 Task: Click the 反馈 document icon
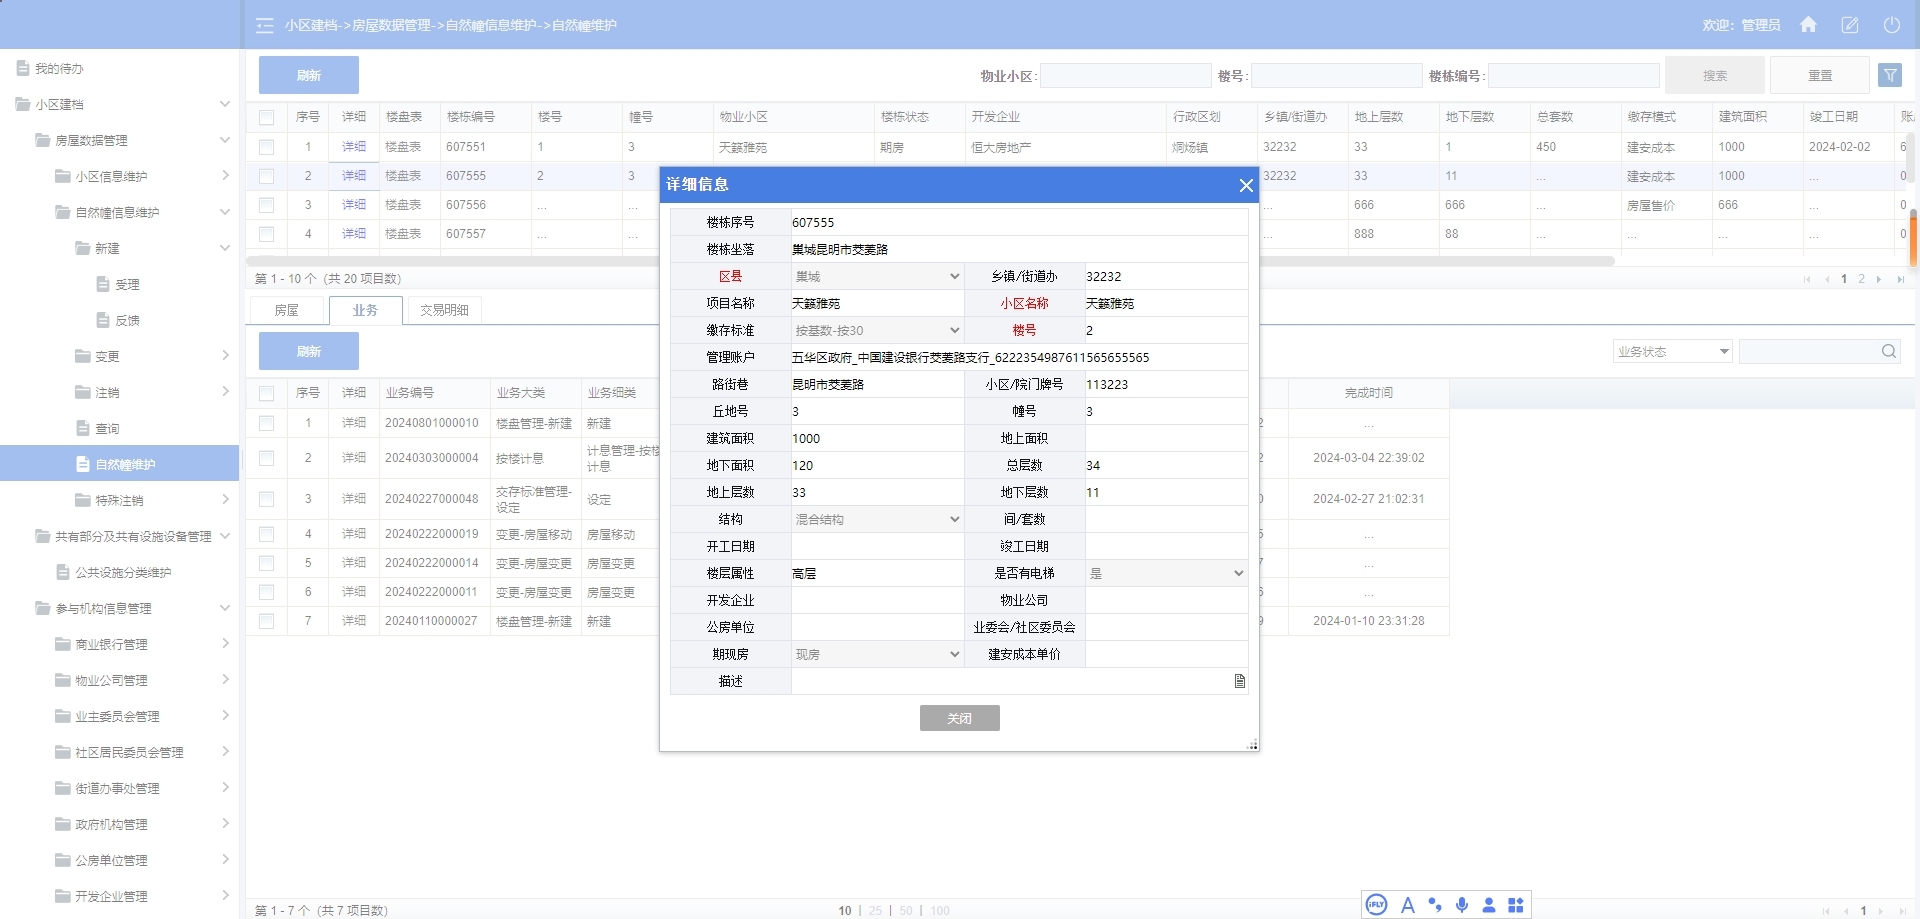(102, 320)
